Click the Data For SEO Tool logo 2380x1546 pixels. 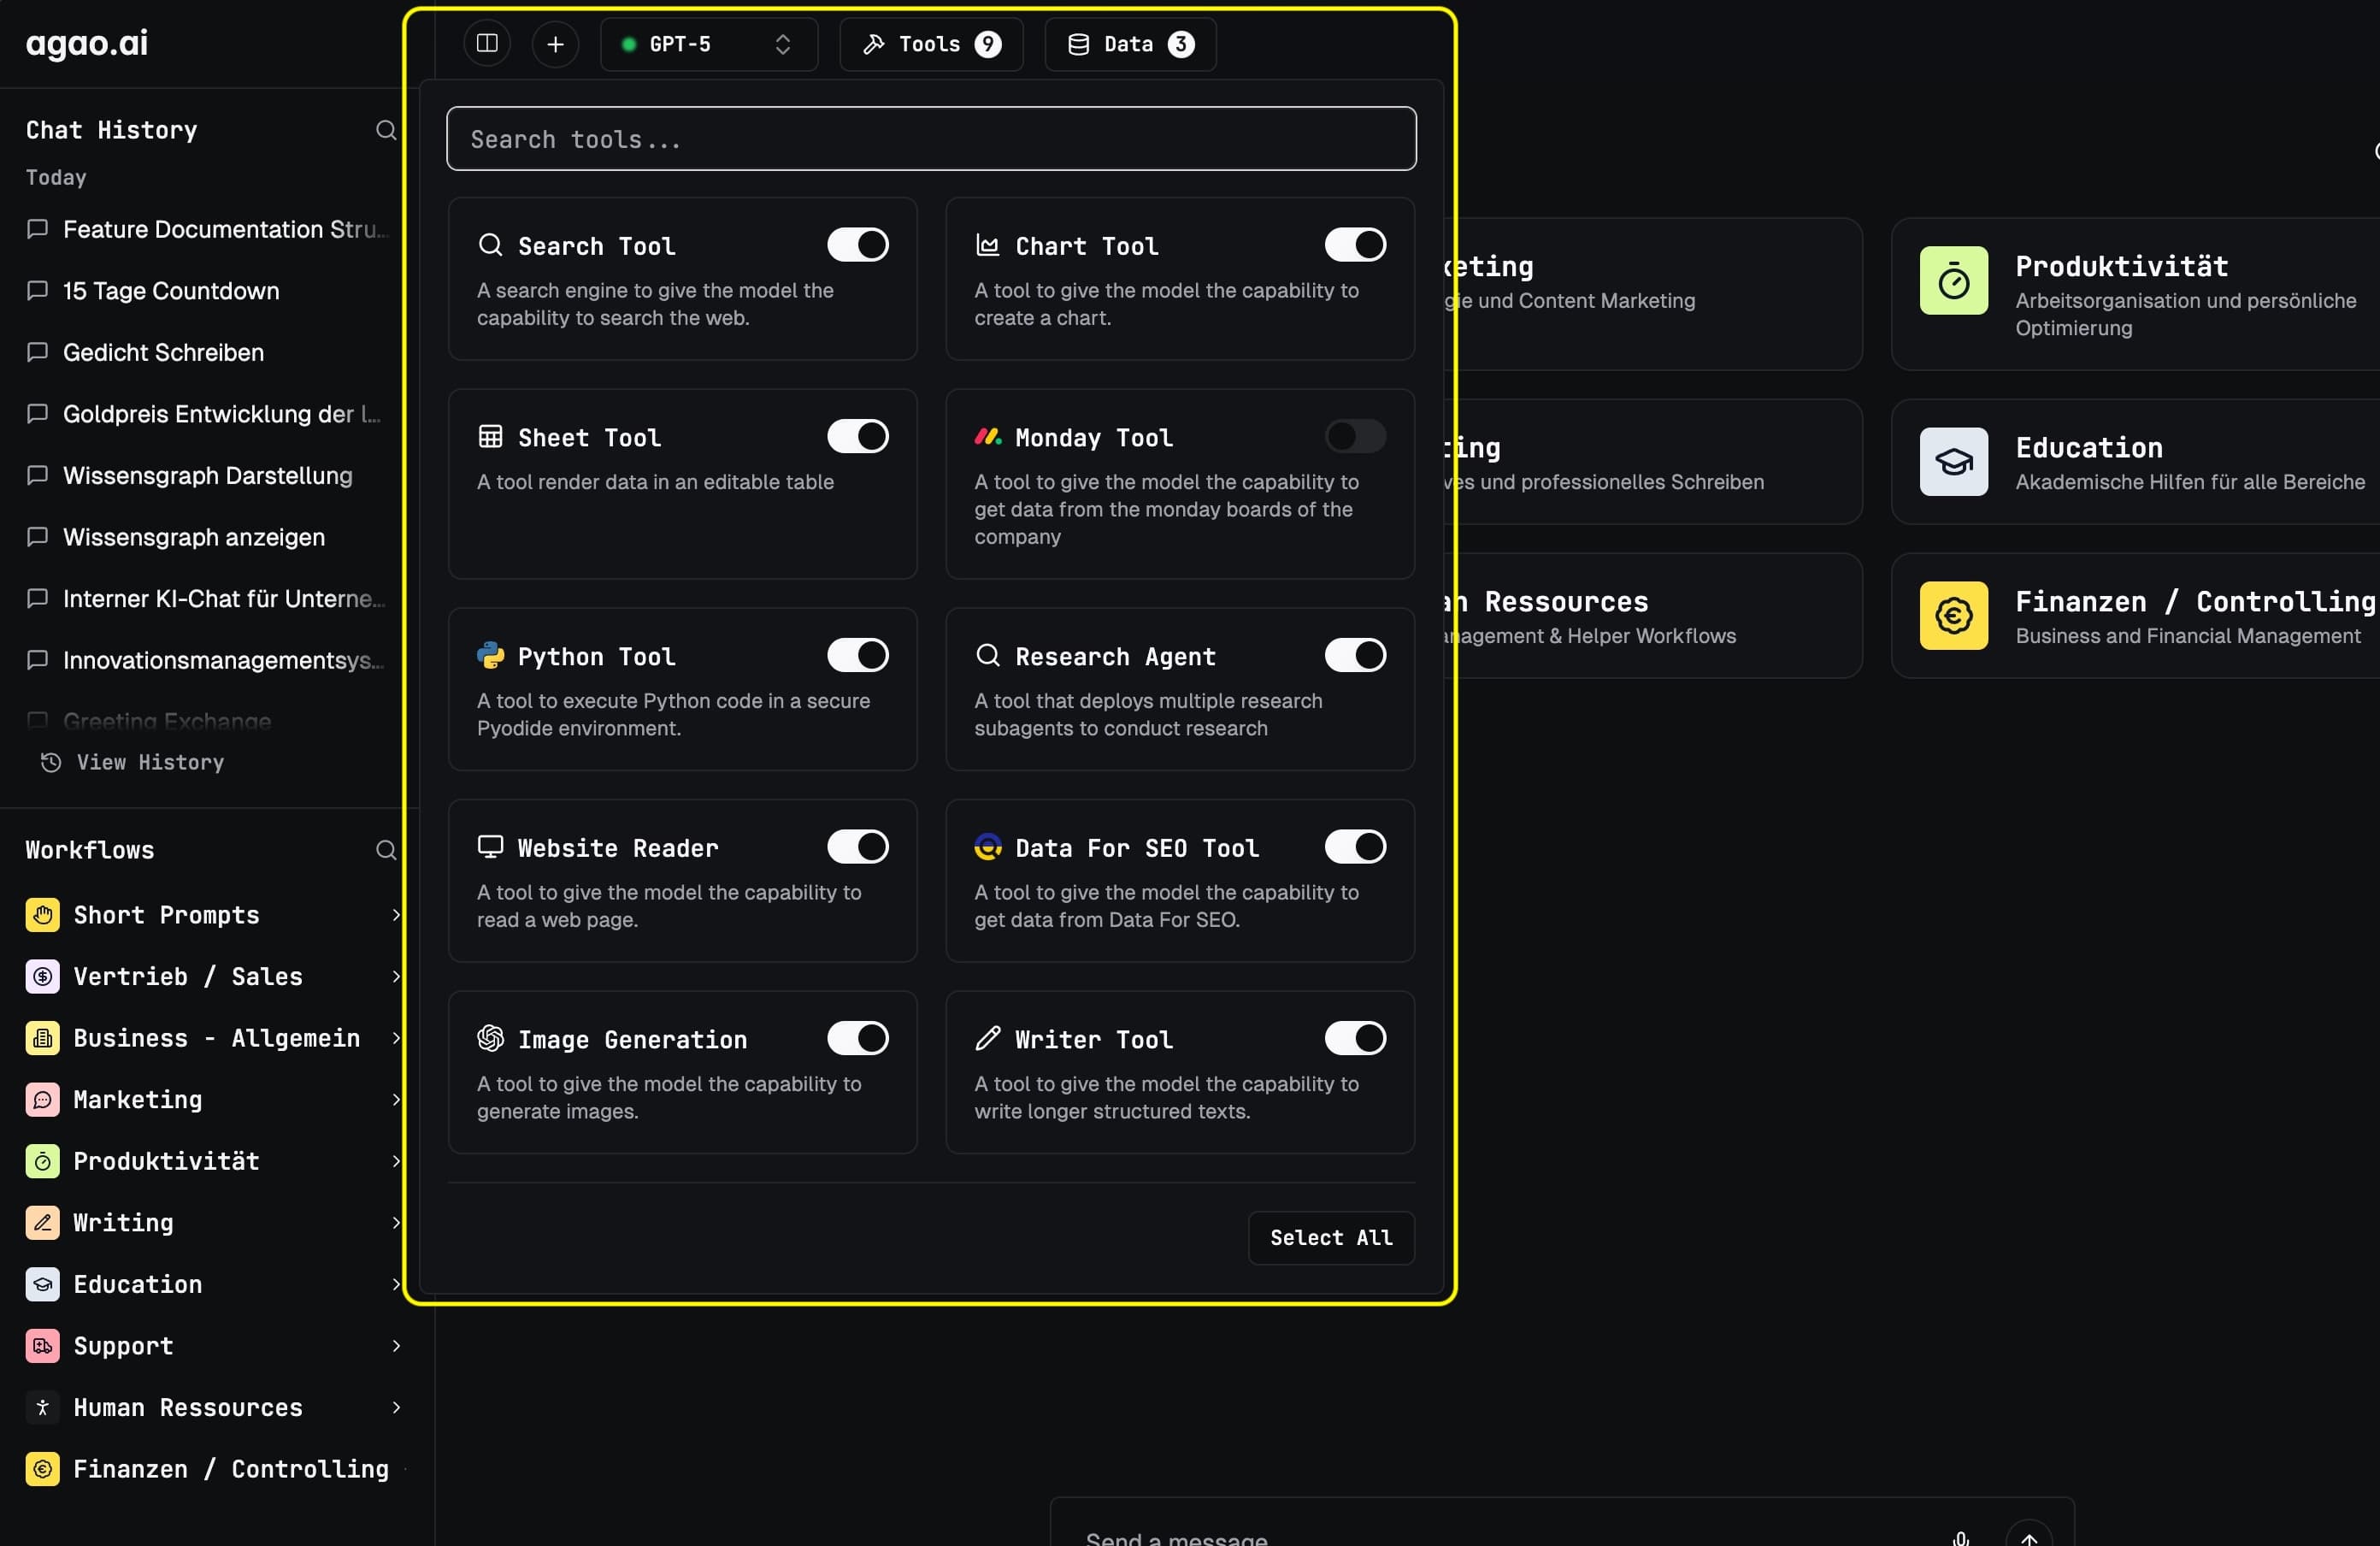point(988,847)
